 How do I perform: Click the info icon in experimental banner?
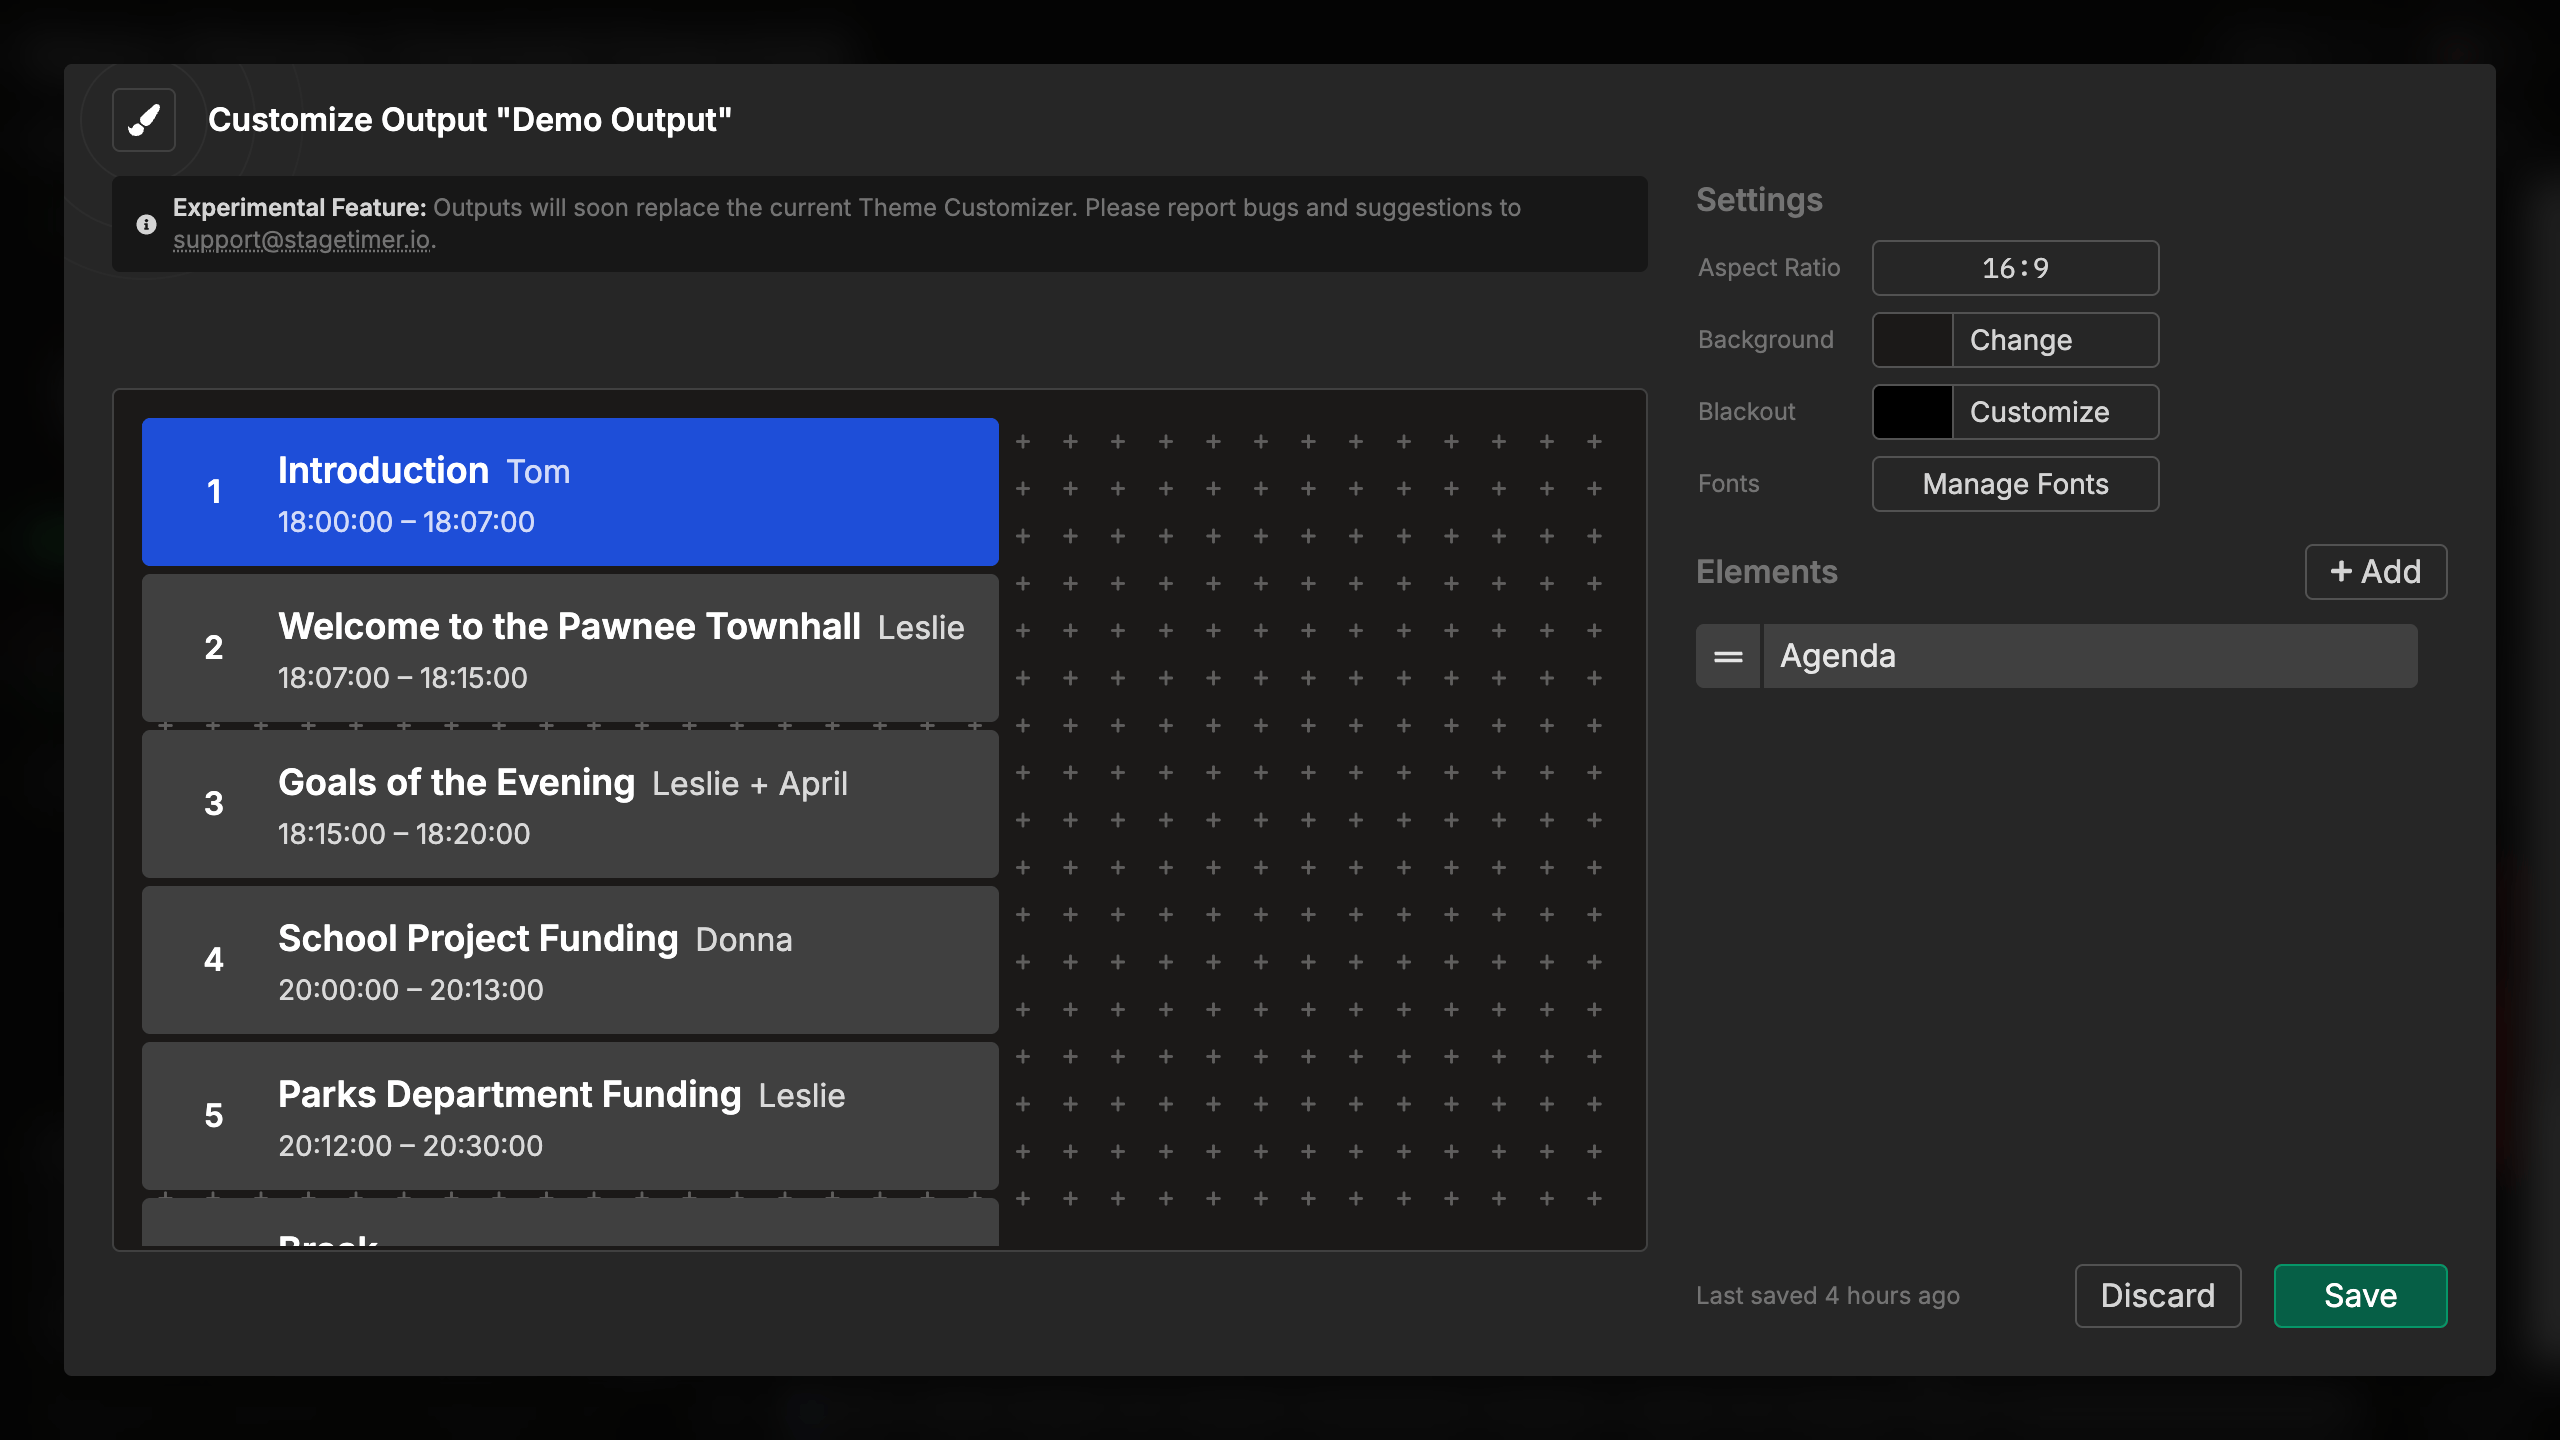pos(146,224)
